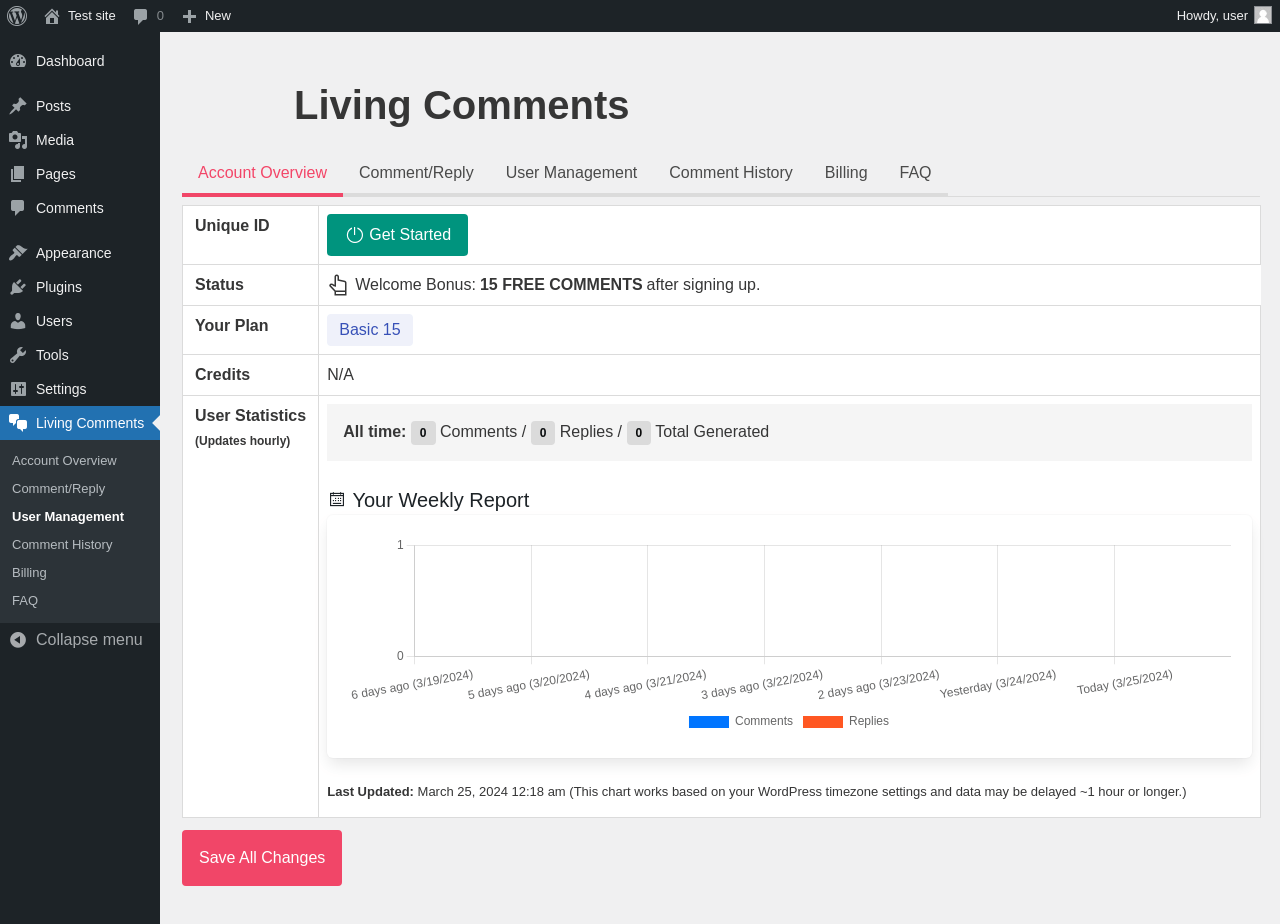1280x924 pixels.
Task: Click the Yesterday (3/24/2024) chart label
Action: tap(997, 685)
